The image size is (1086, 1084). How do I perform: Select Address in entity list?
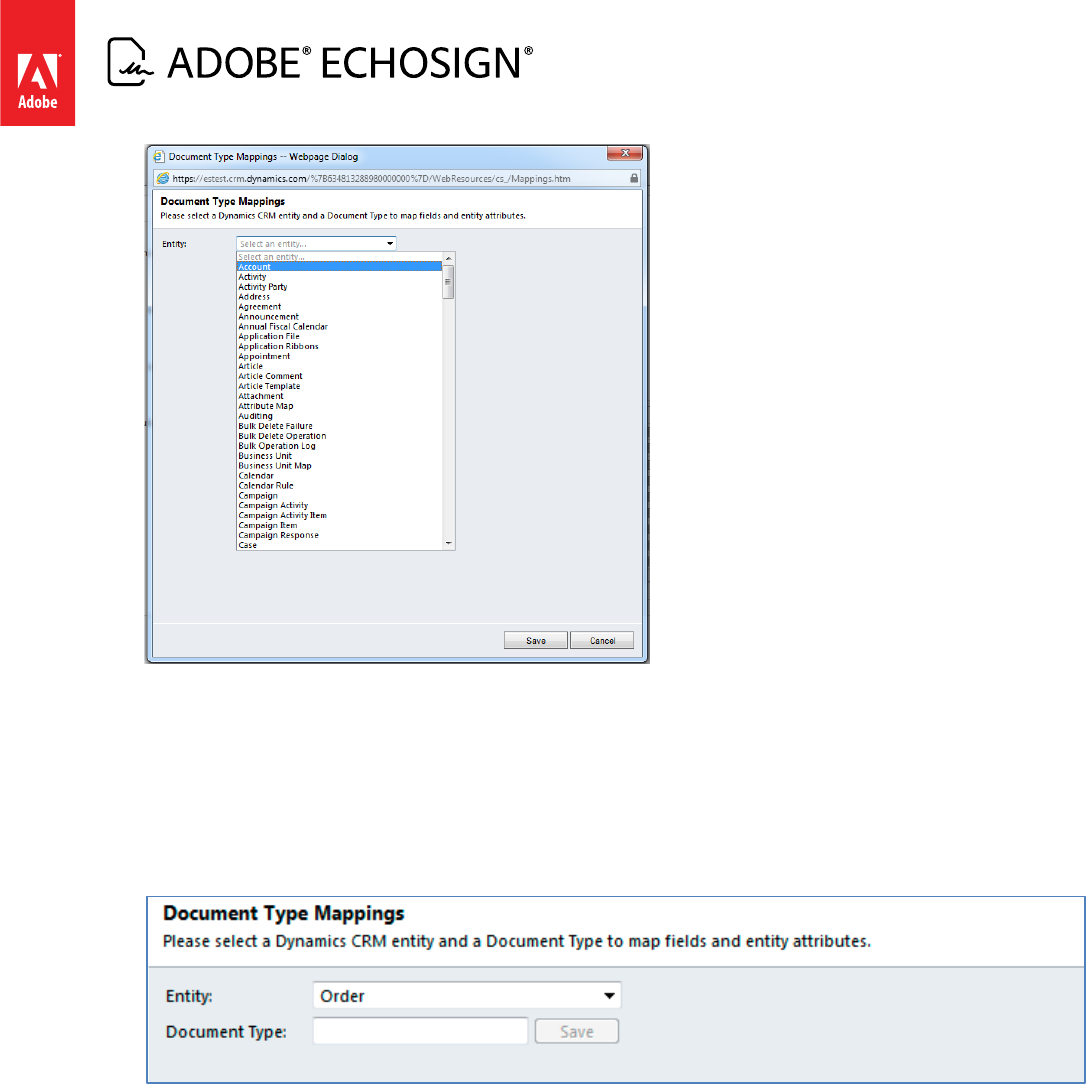click(339, 296)
